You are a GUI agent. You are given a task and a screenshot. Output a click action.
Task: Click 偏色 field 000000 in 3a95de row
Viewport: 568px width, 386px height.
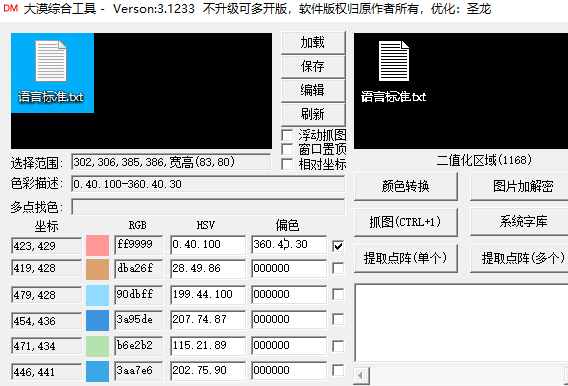coord(289,319)
